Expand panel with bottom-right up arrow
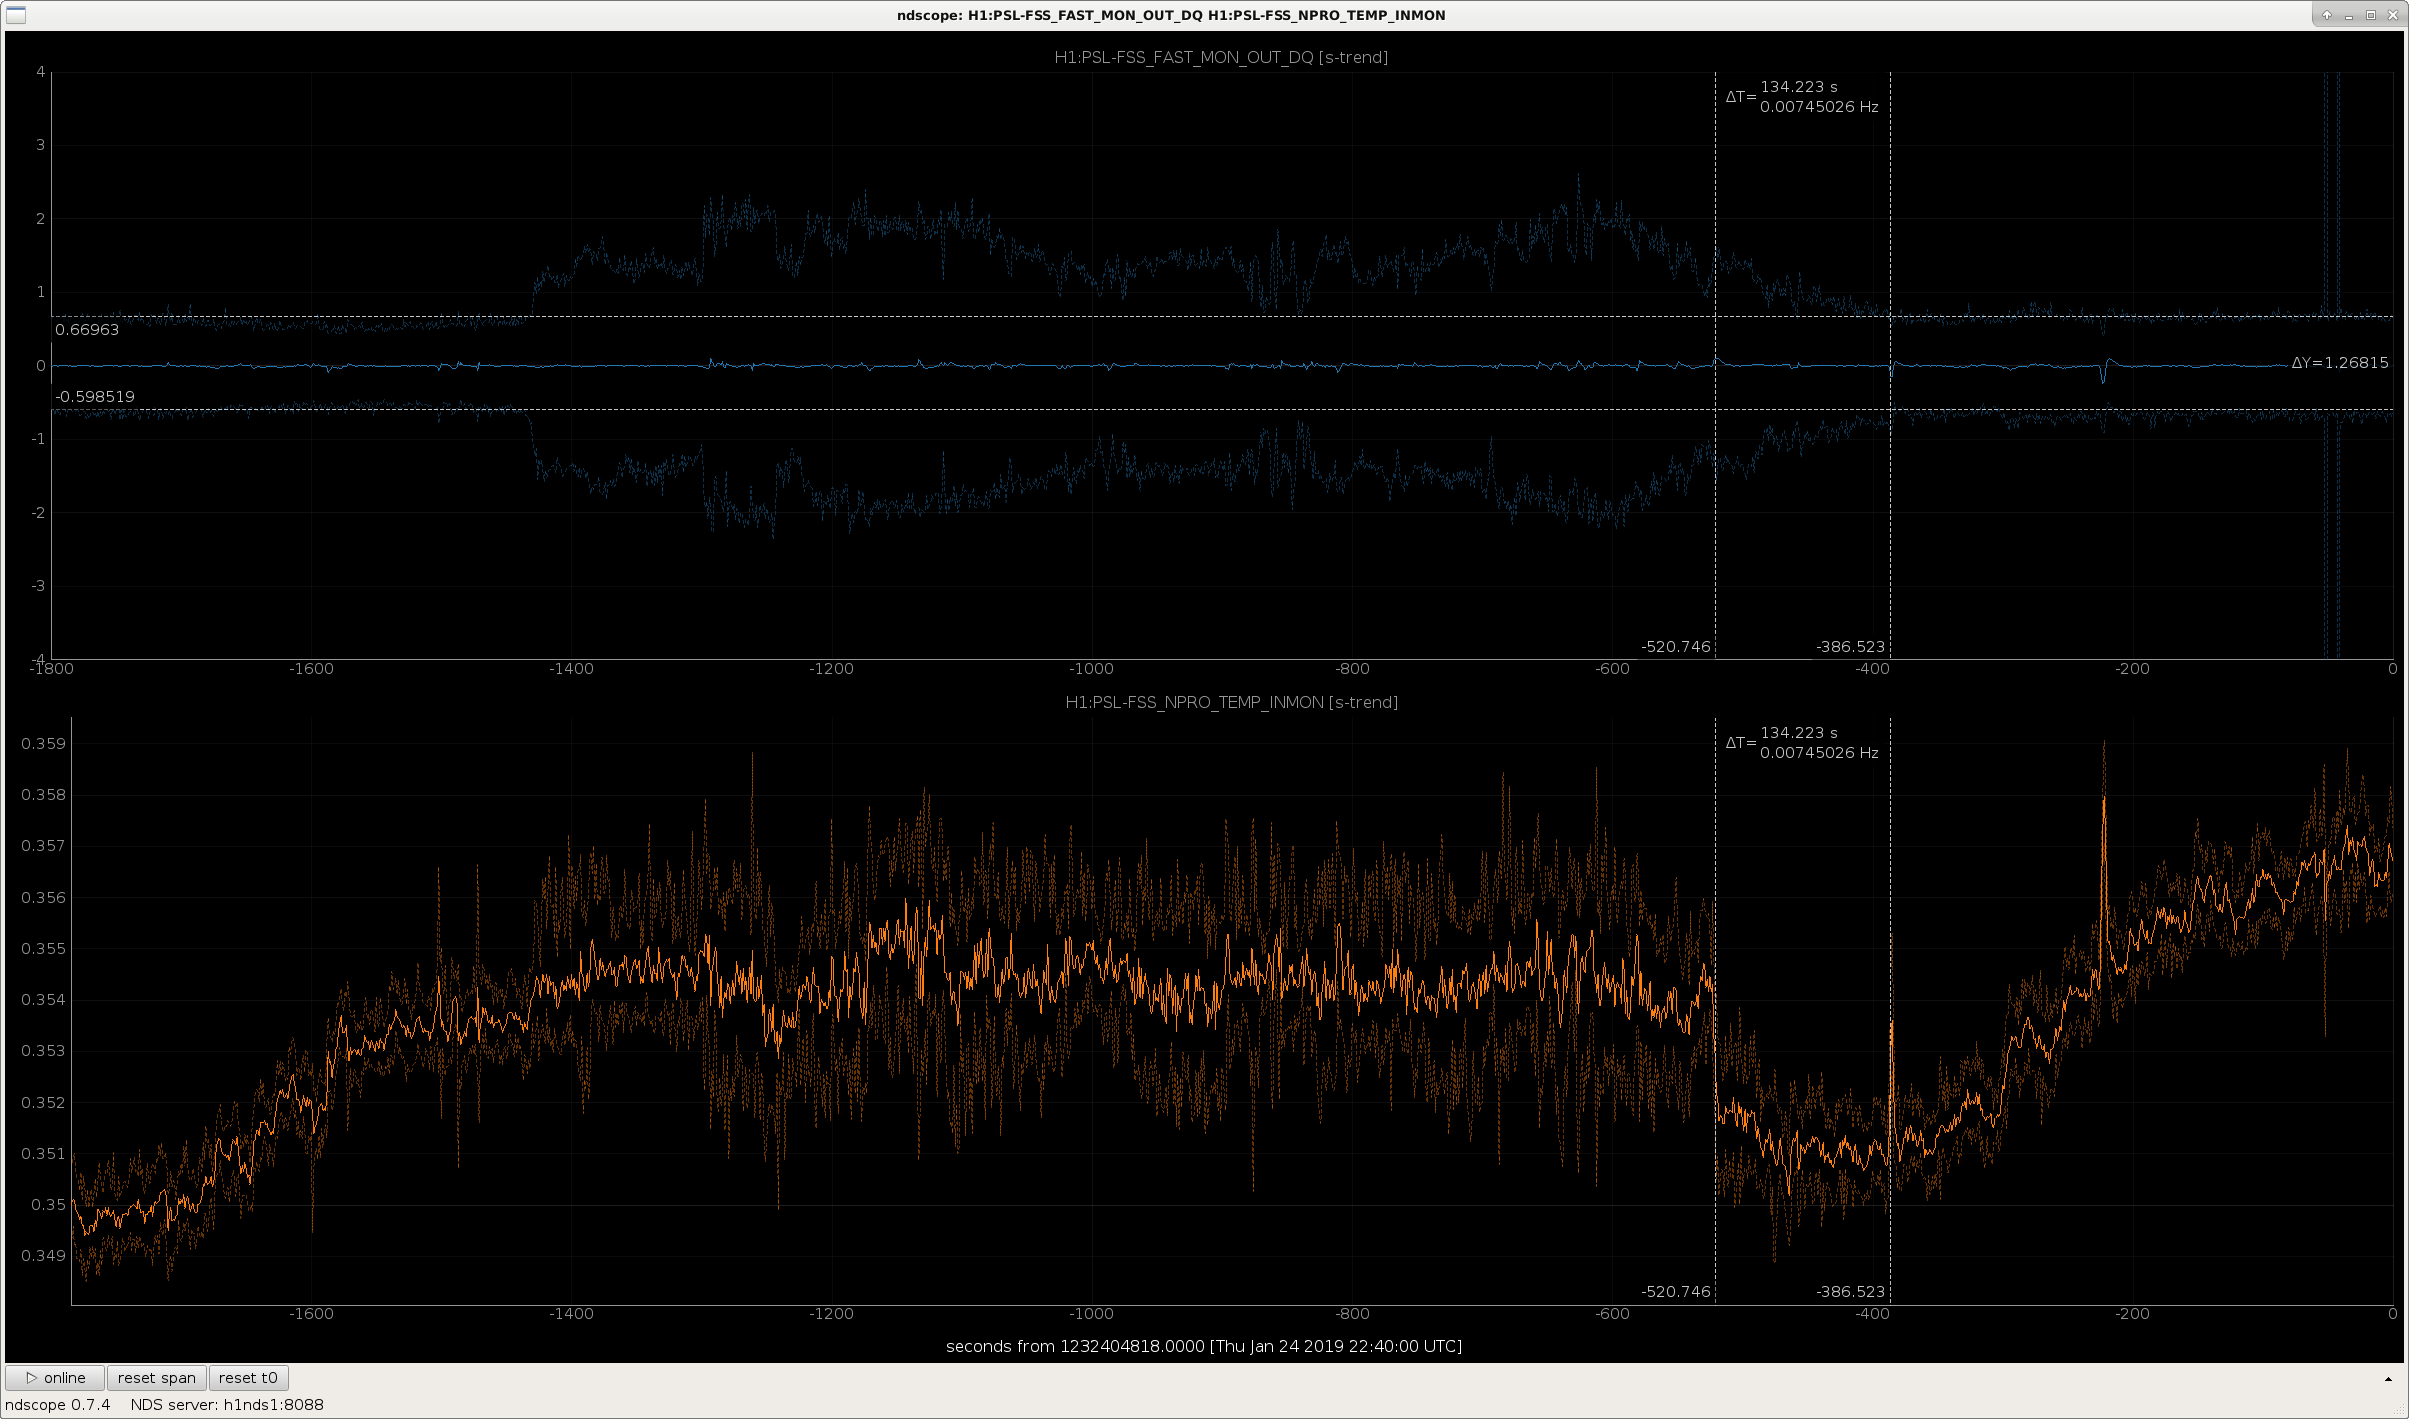This screenshot has height=1419, width=2409. tap(2388, 1379)
